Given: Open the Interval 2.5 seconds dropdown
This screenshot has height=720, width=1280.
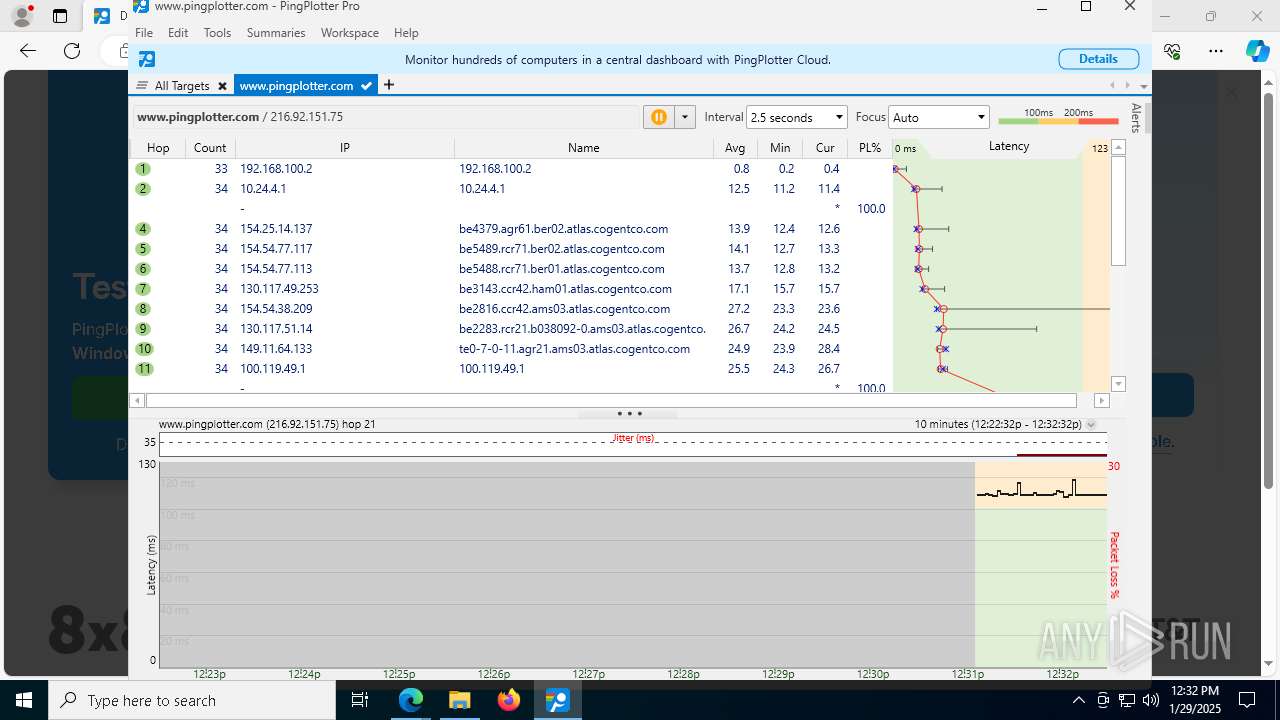Looking at the screenshot, I should 797,117.
